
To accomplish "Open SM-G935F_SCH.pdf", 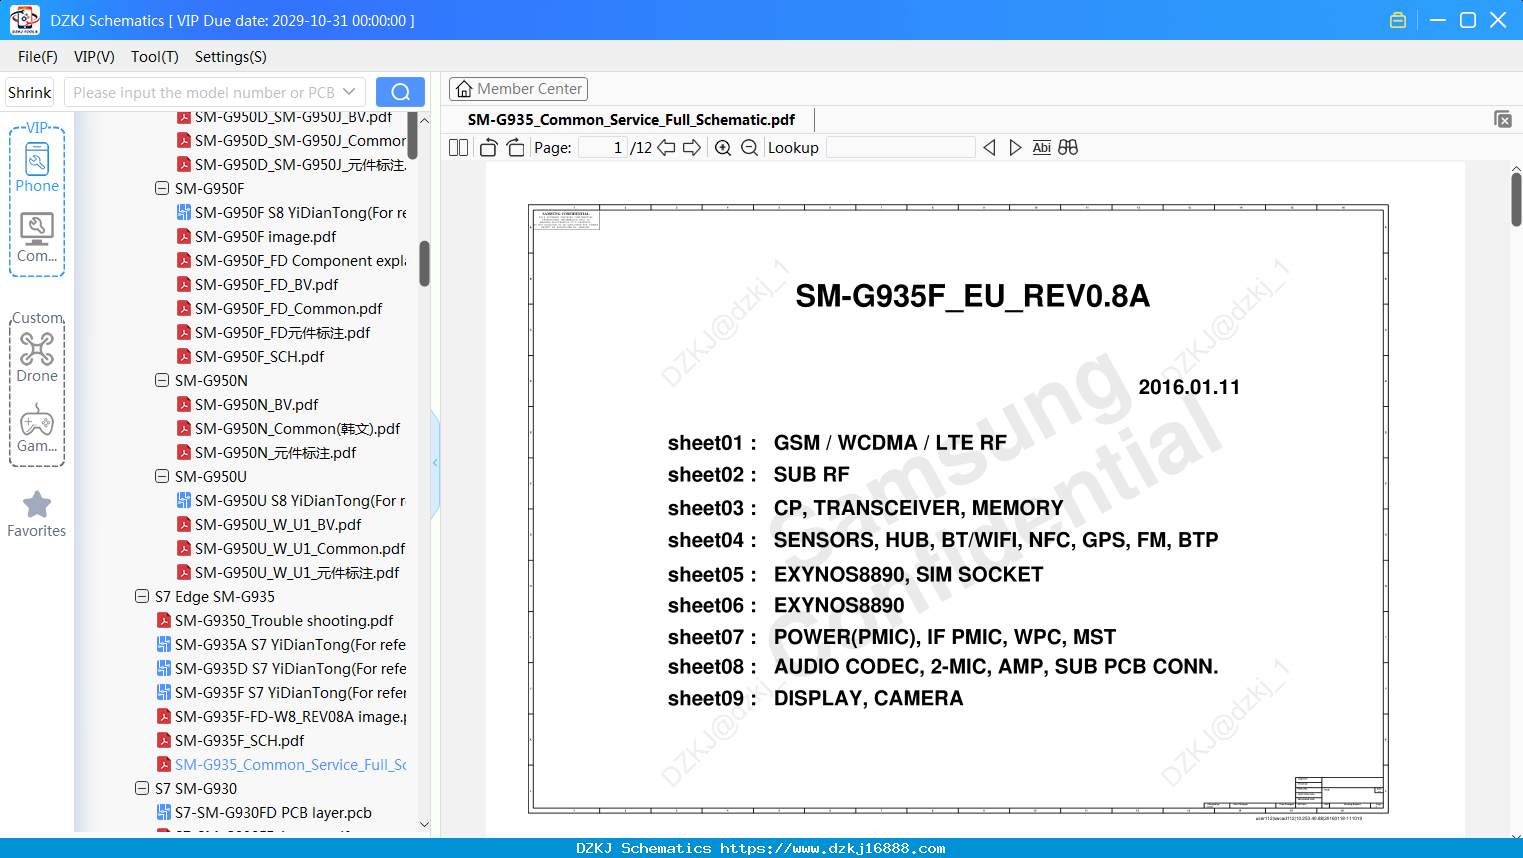I will (239, 740).
